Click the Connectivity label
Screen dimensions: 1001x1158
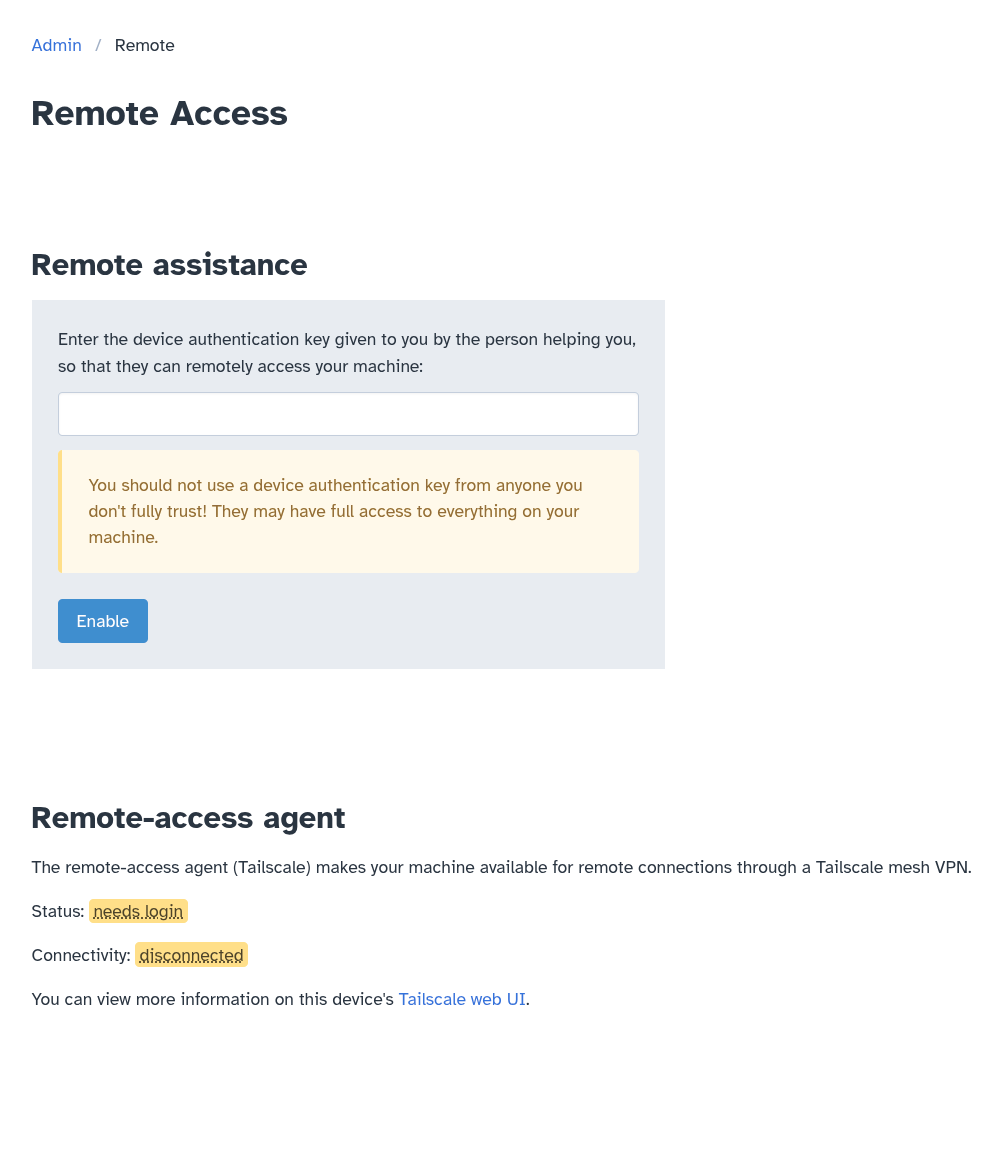(x=81, y=955)
